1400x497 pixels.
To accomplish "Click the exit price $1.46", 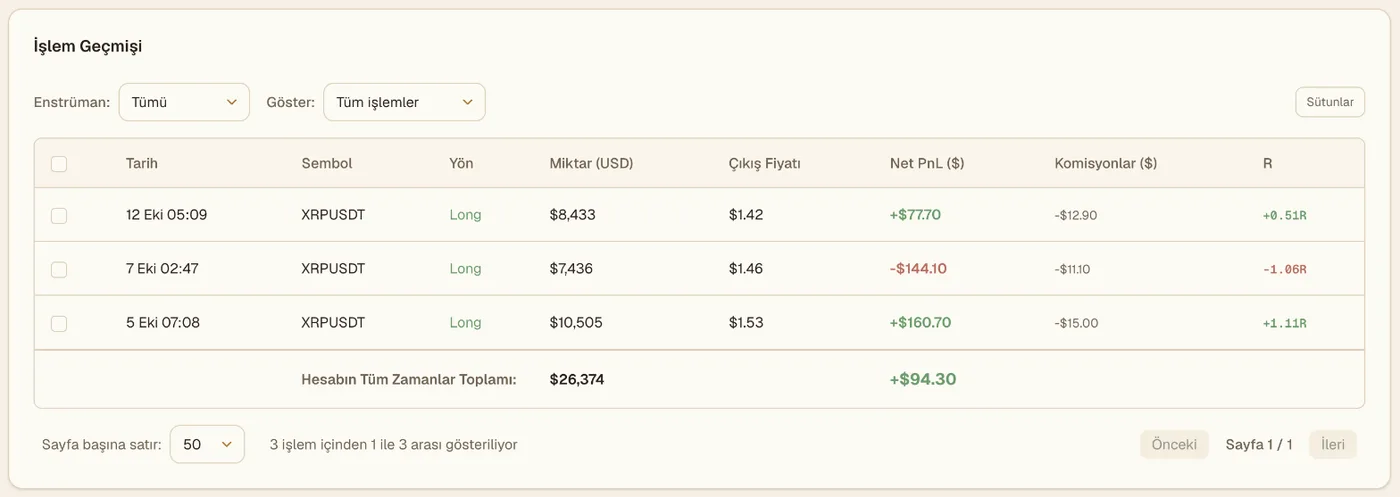I will point(746,269).
